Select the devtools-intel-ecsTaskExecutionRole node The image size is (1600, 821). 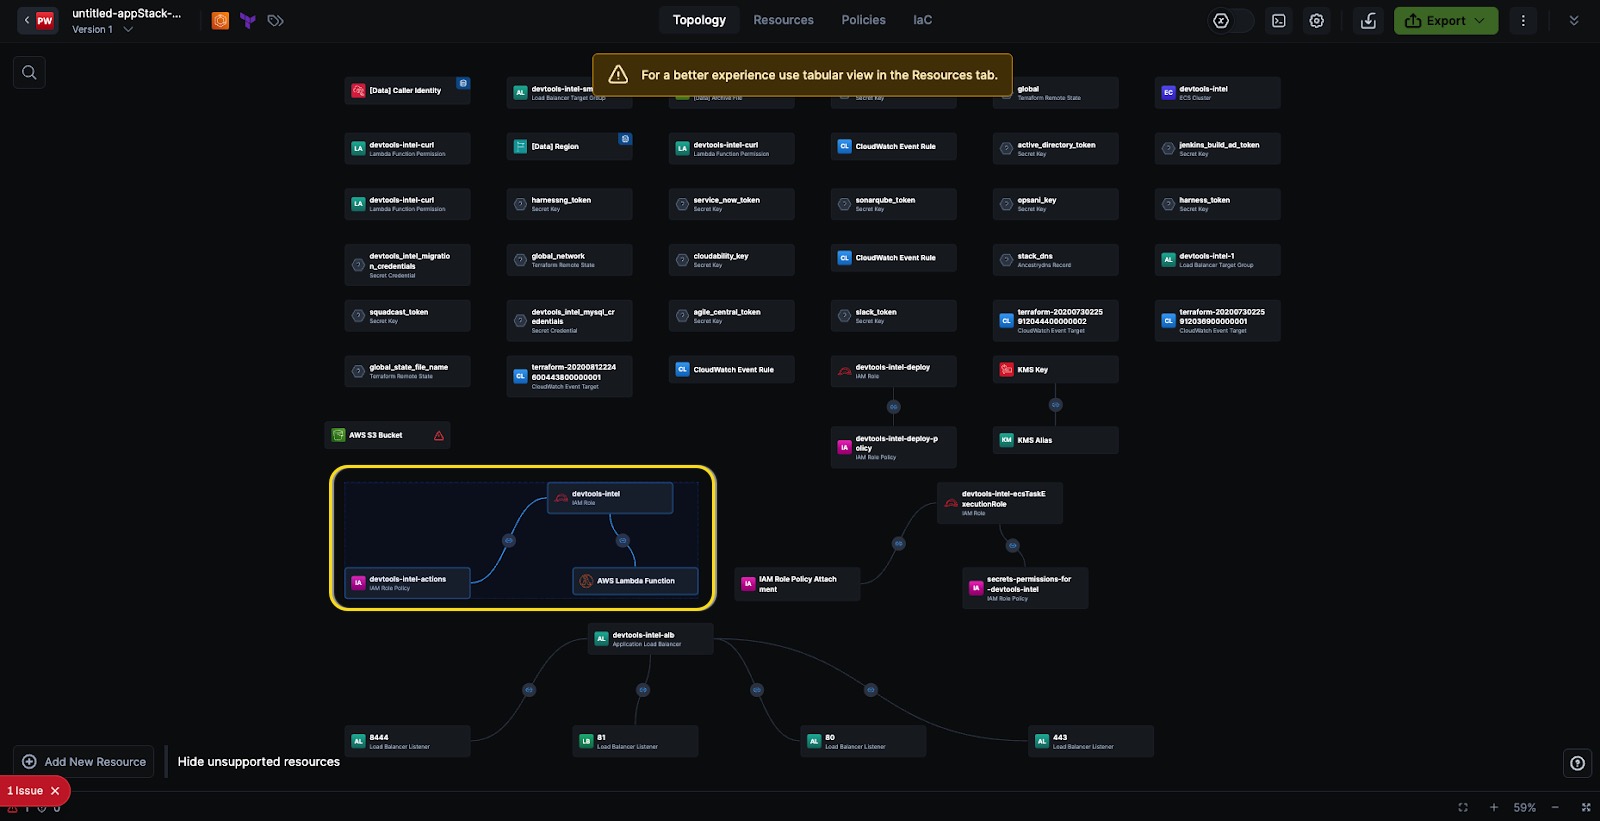coord(1000,503)
